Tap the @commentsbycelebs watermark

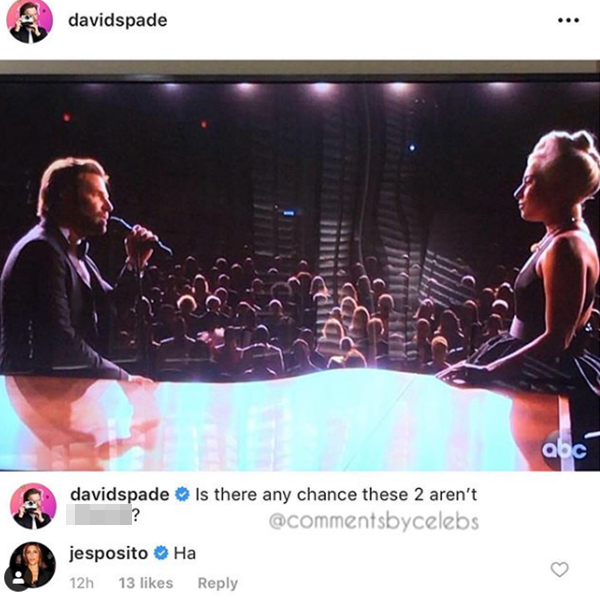(374, 521)
